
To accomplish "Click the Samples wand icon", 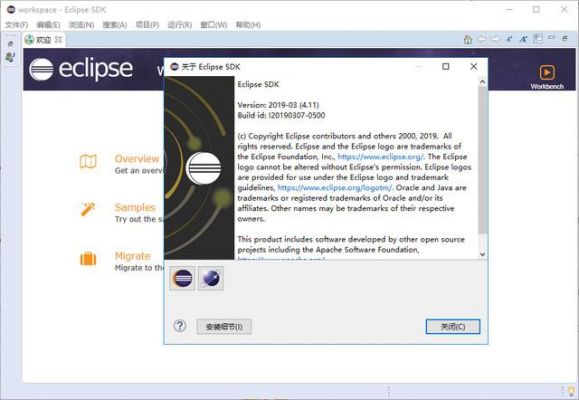I will 88,209.
